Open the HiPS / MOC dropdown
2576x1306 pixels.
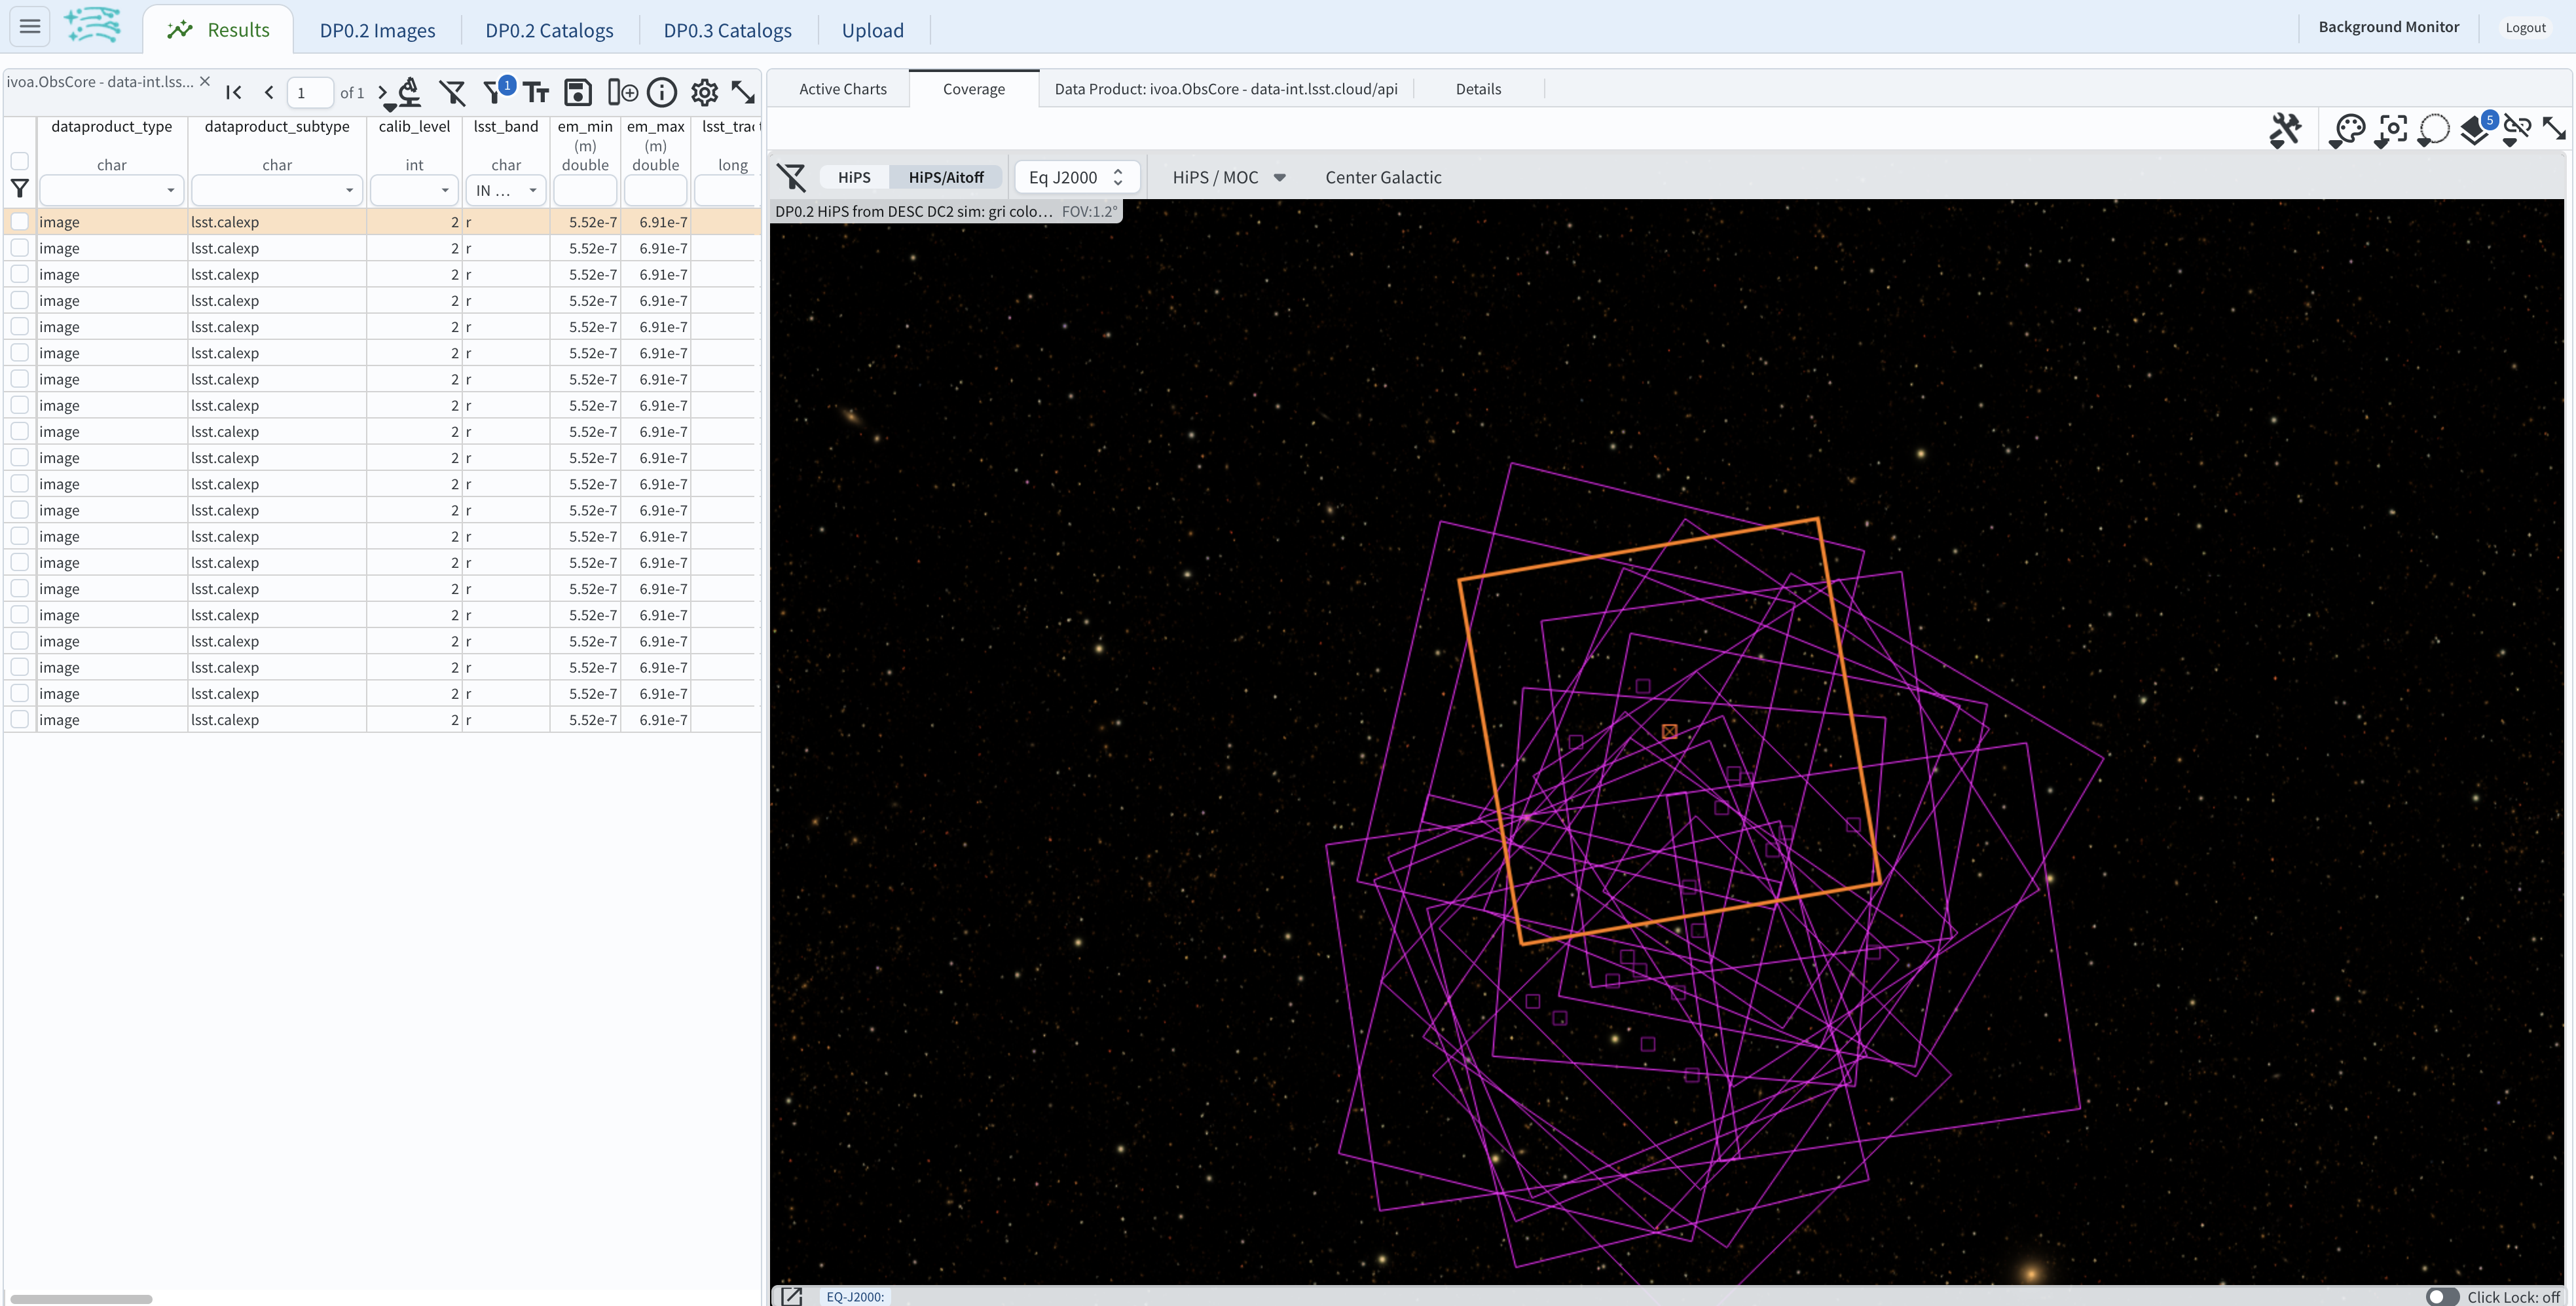click(x=1228, y=177)
